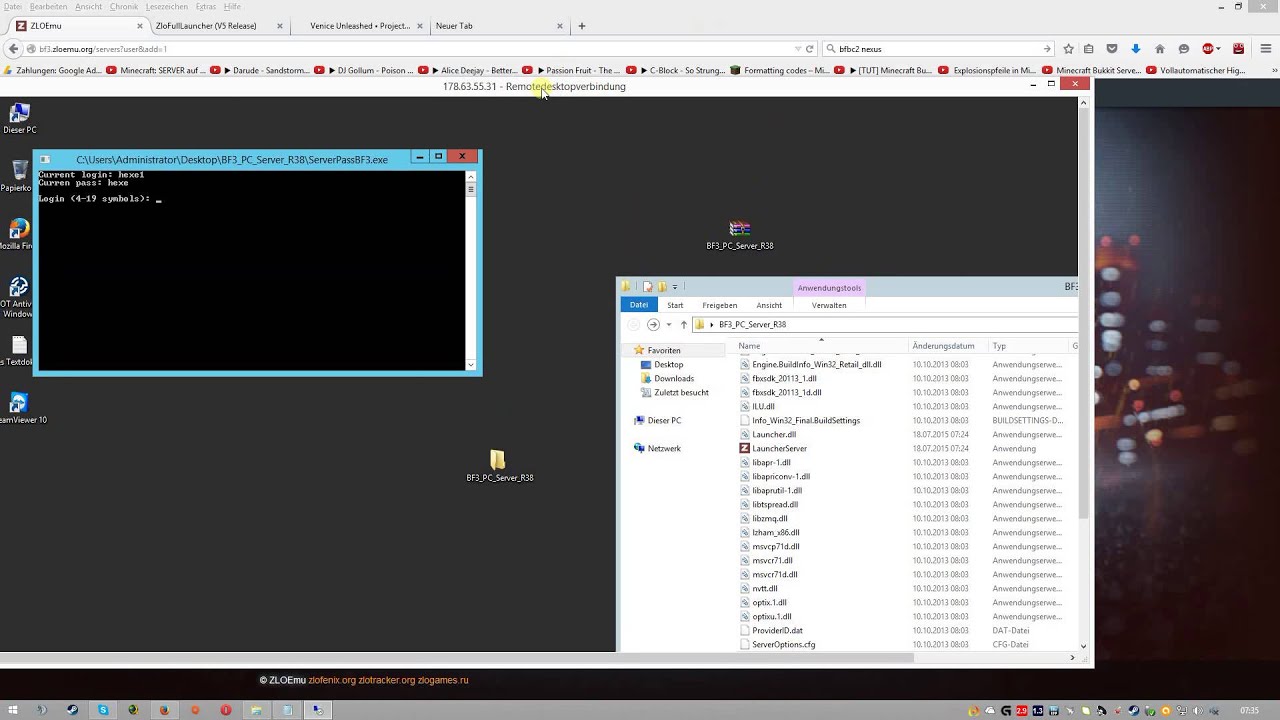Click the console window vertical scrollbar

pos(471,270)
